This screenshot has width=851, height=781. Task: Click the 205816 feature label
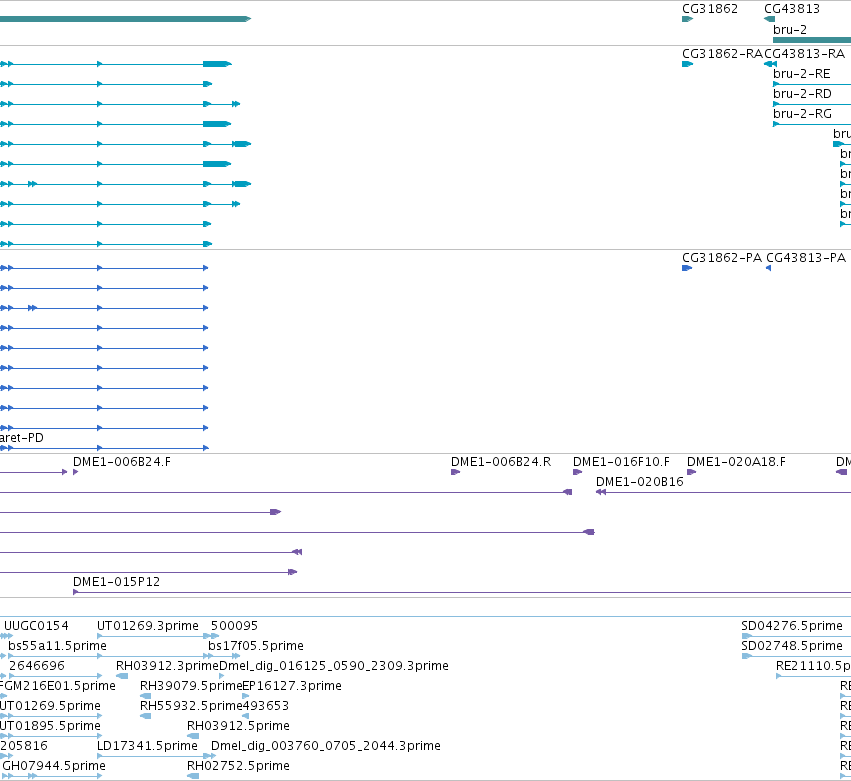tap(24, 746)
